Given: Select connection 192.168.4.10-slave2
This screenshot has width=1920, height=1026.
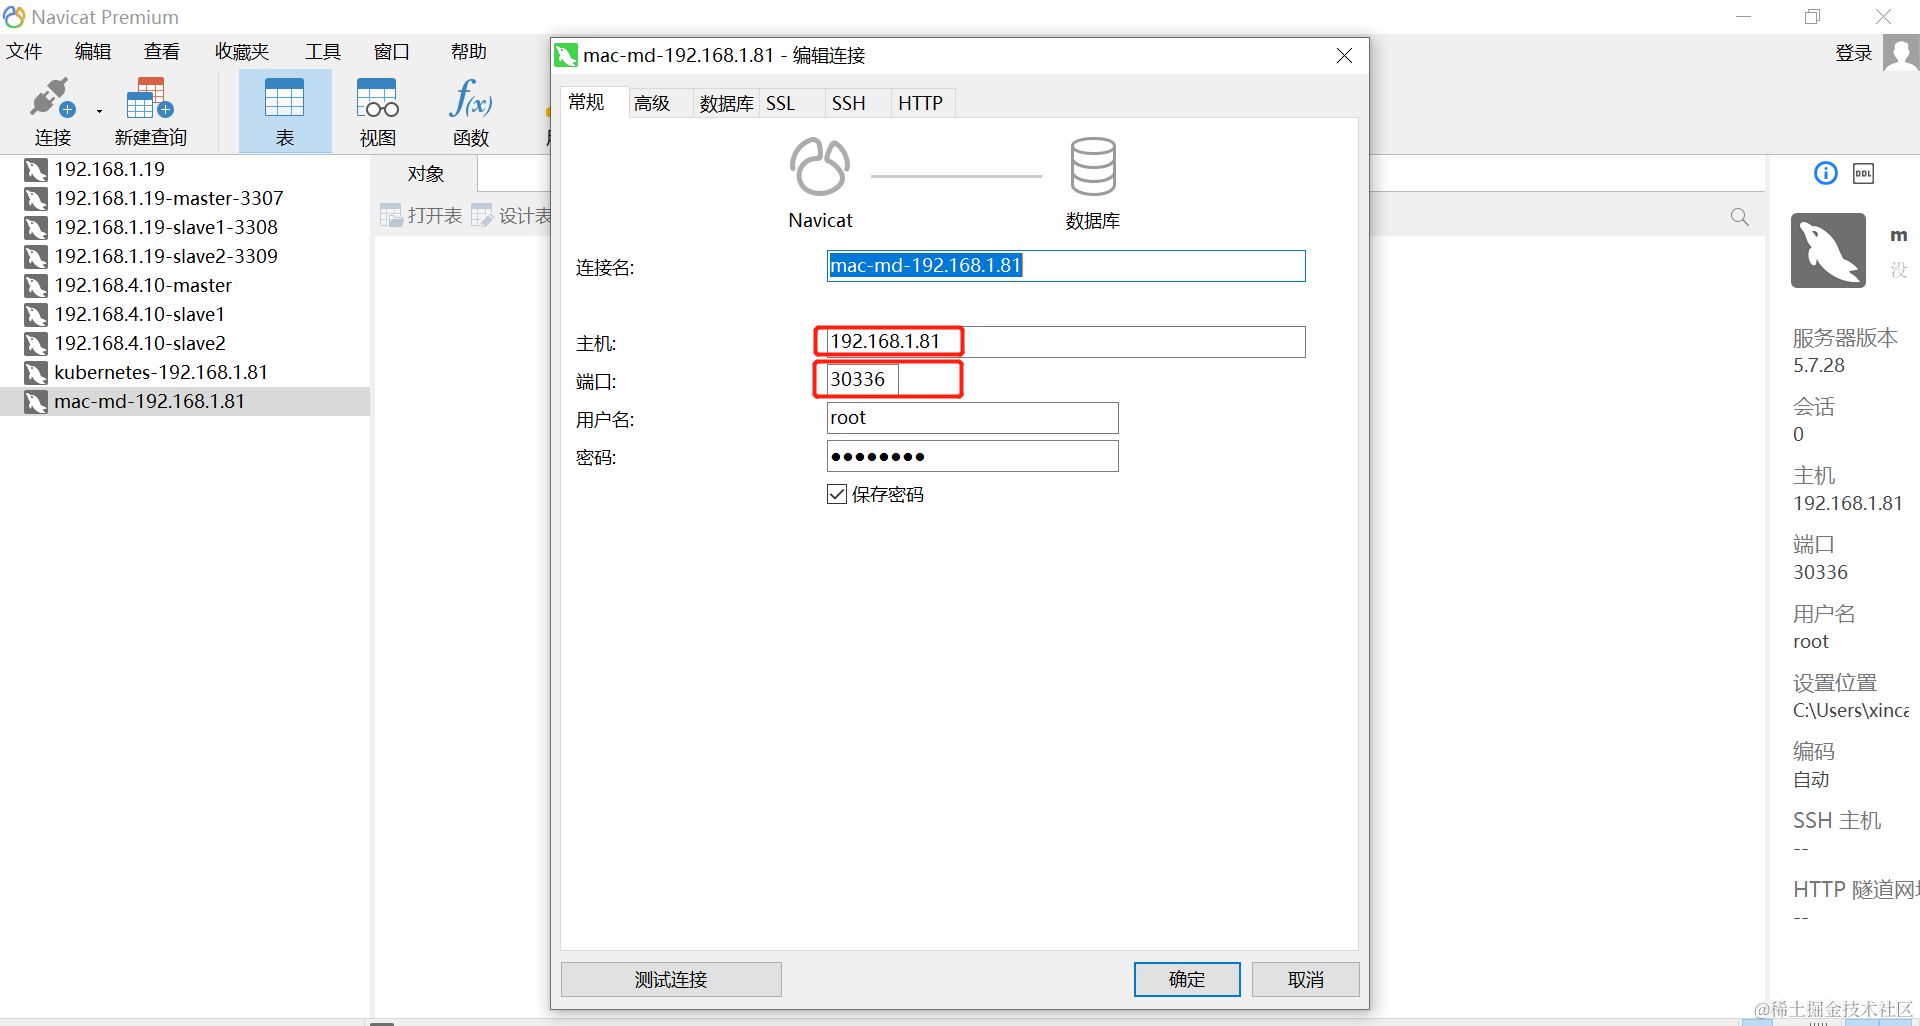Looking at the screenshot, I should 140,344.
